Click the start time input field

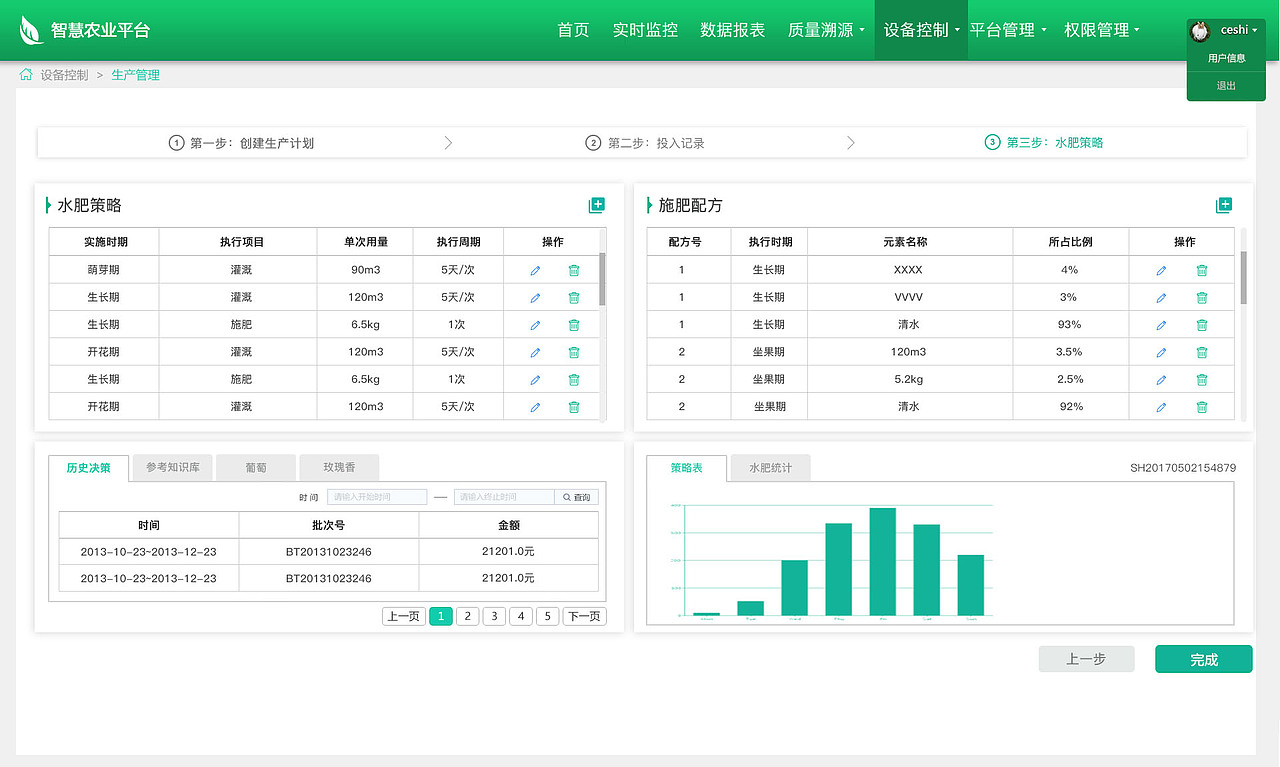point(377,497)
